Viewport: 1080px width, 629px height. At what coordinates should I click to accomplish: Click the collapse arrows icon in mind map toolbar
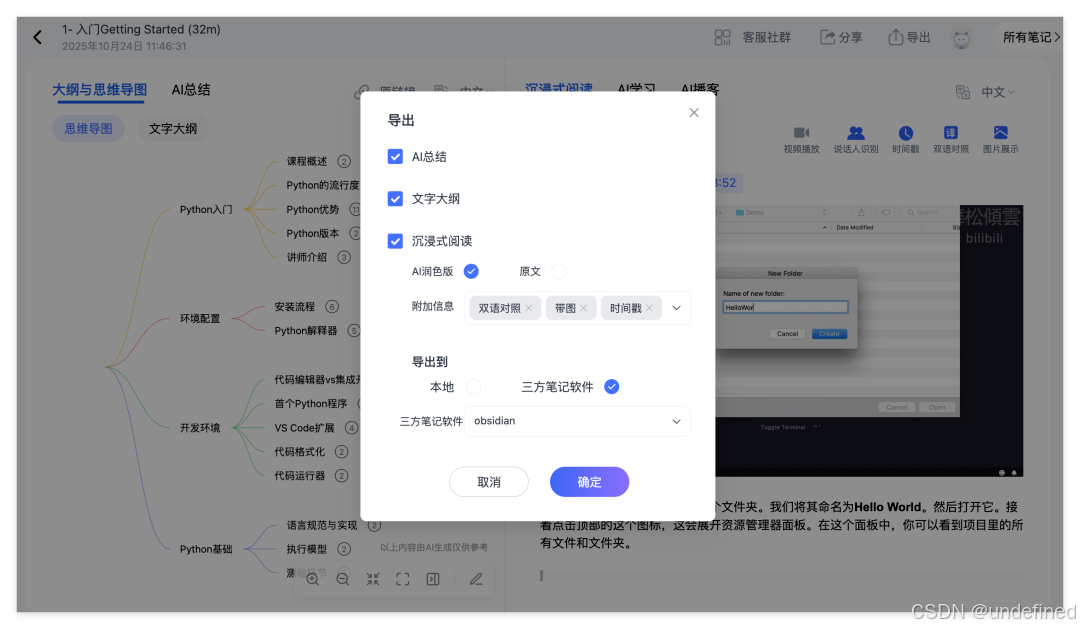coord(373,579)
